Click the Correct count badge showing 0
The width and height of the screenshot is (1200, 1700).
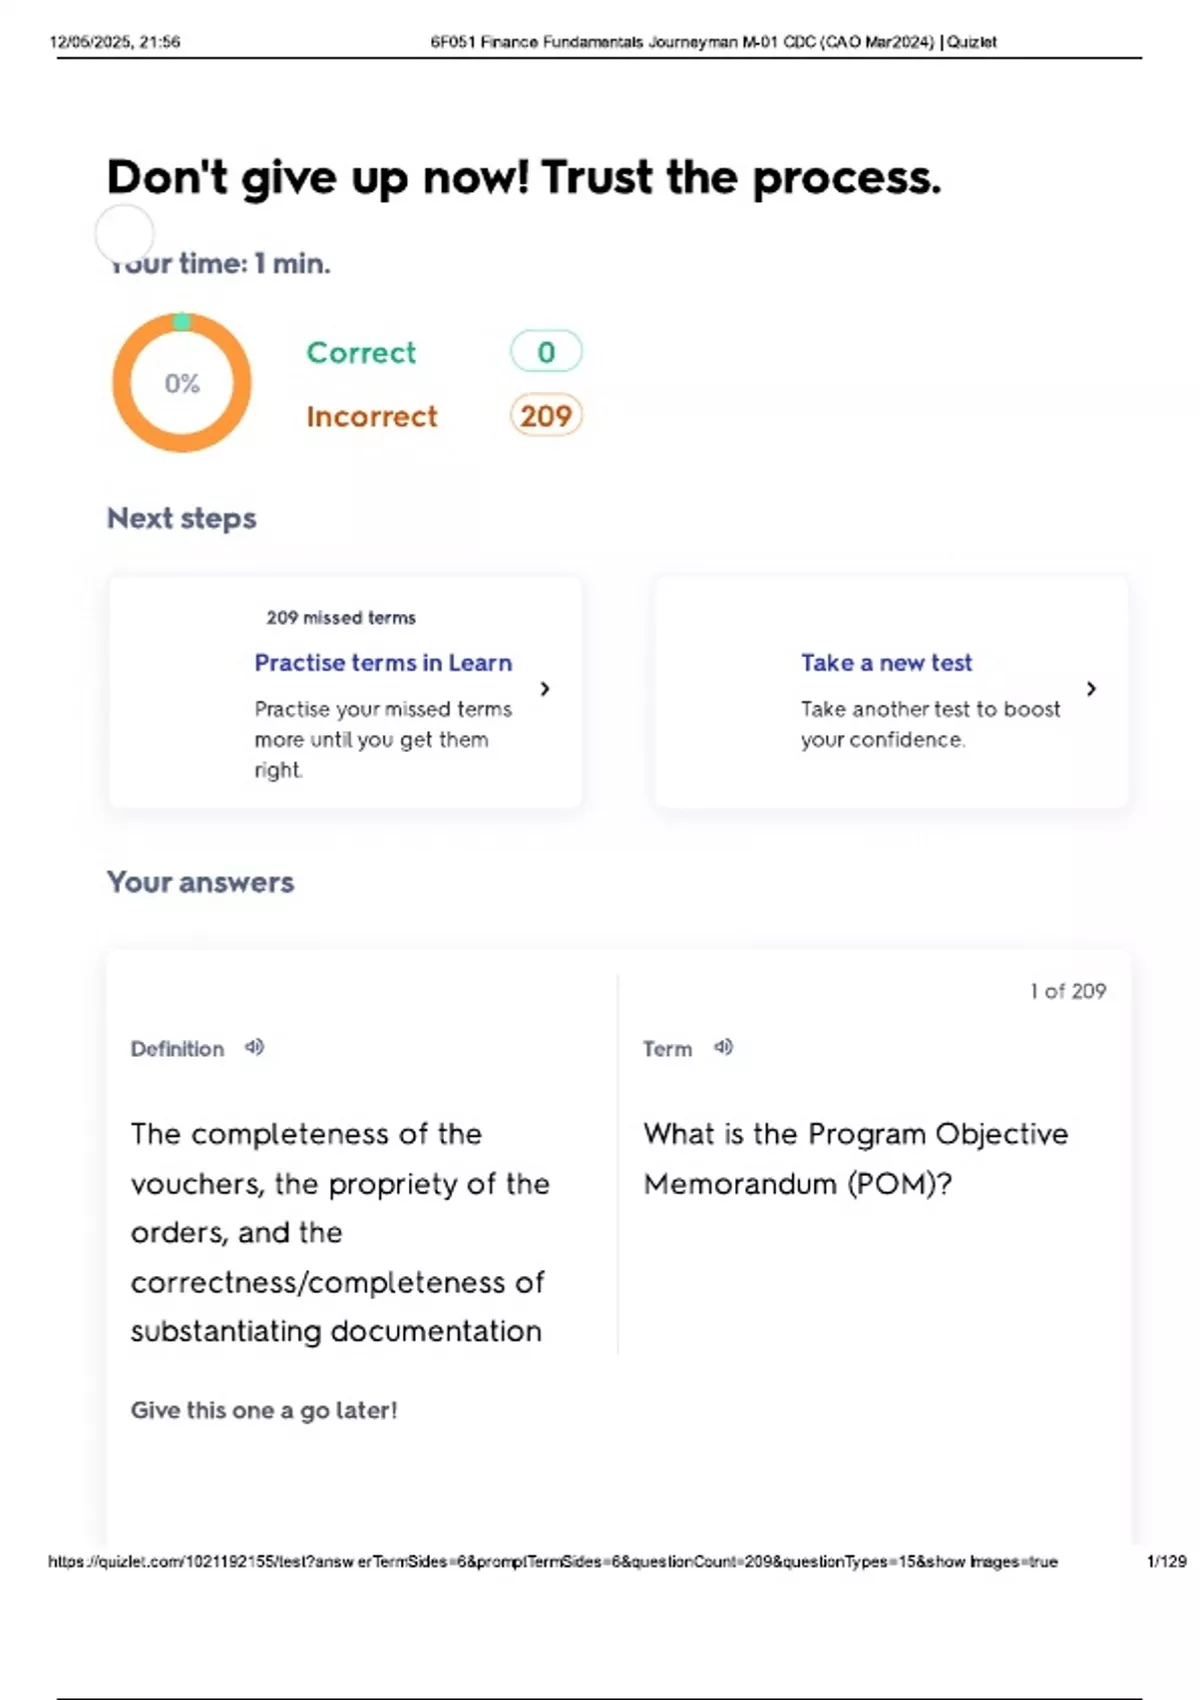(546, 352)
